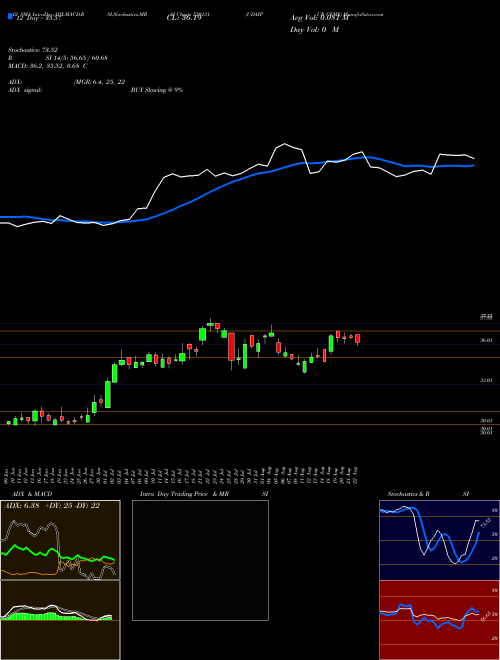Click the '33.01' price axis label
Viewport: 500px width, 660px height.
point(486,380)
